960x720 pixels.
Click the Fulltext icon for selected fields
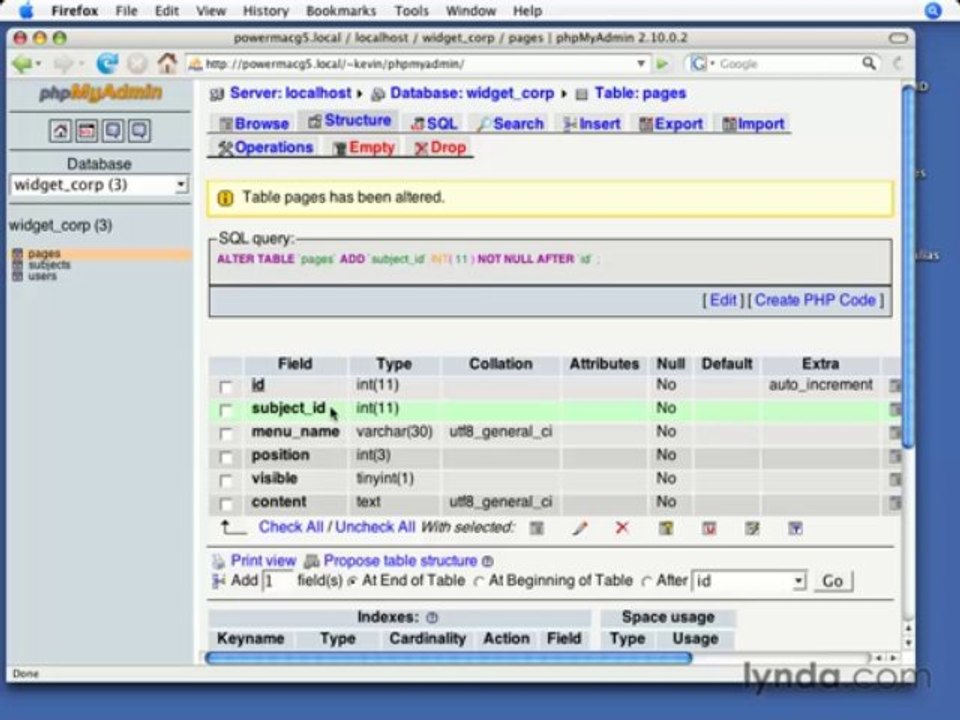click(x=795, y=528)
